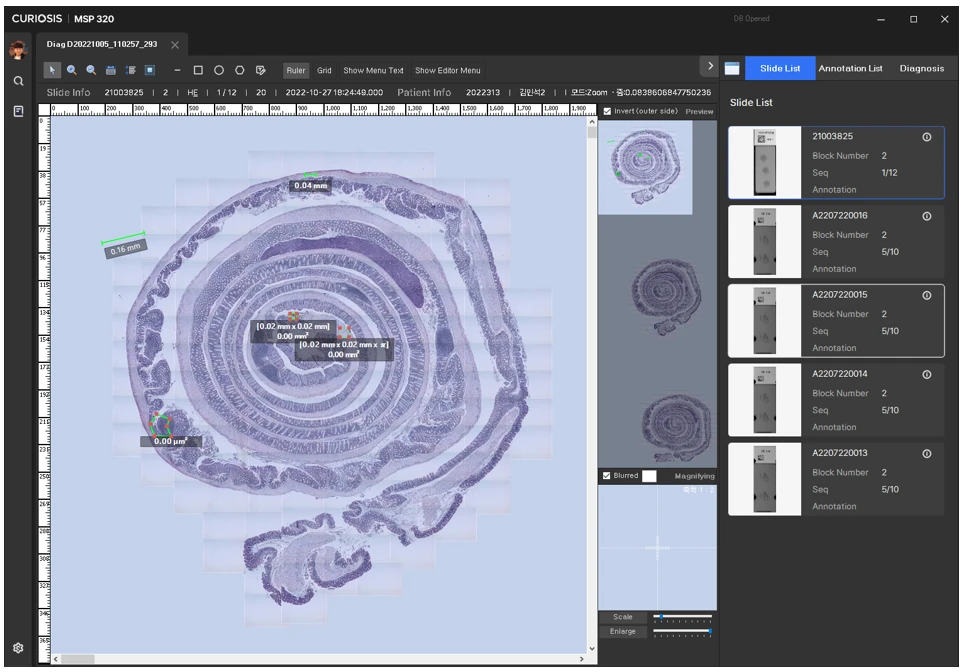964x672 pixels.
Task: Open info icon for slide A2207220014
Action: tap(926, 374)
